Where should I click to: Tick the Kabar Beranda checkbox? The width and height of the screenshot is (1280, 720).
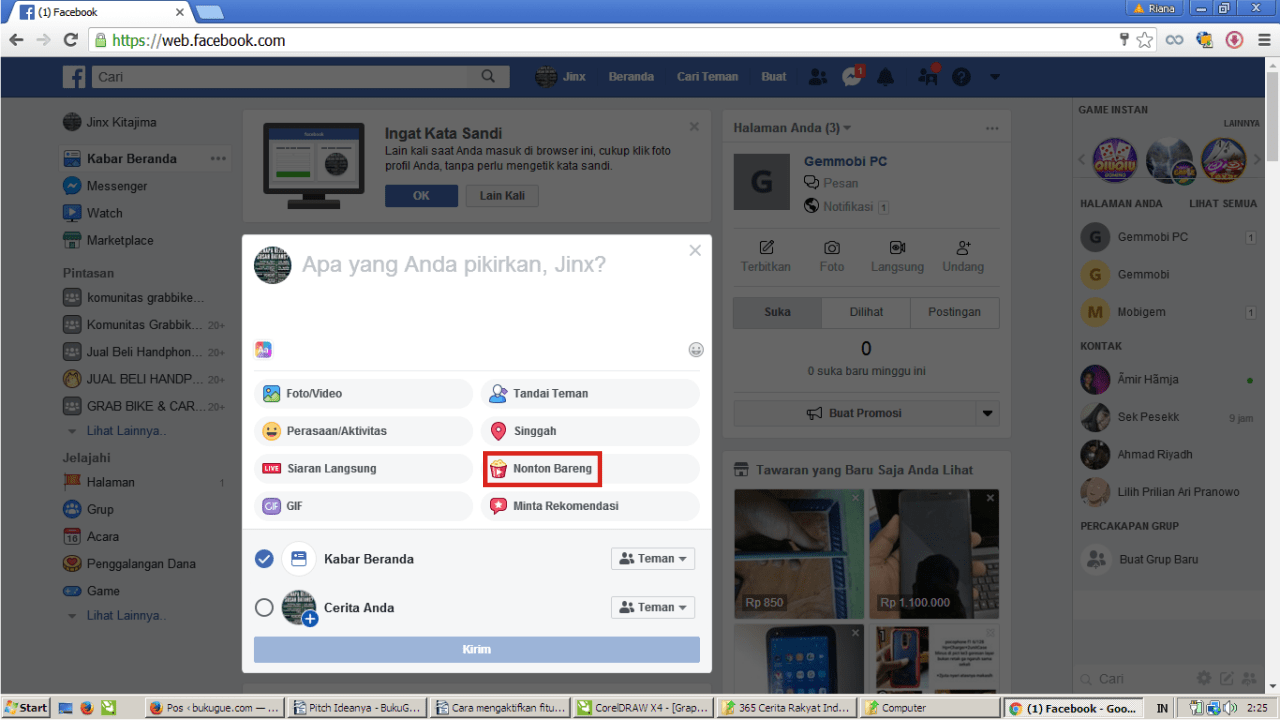264,559
